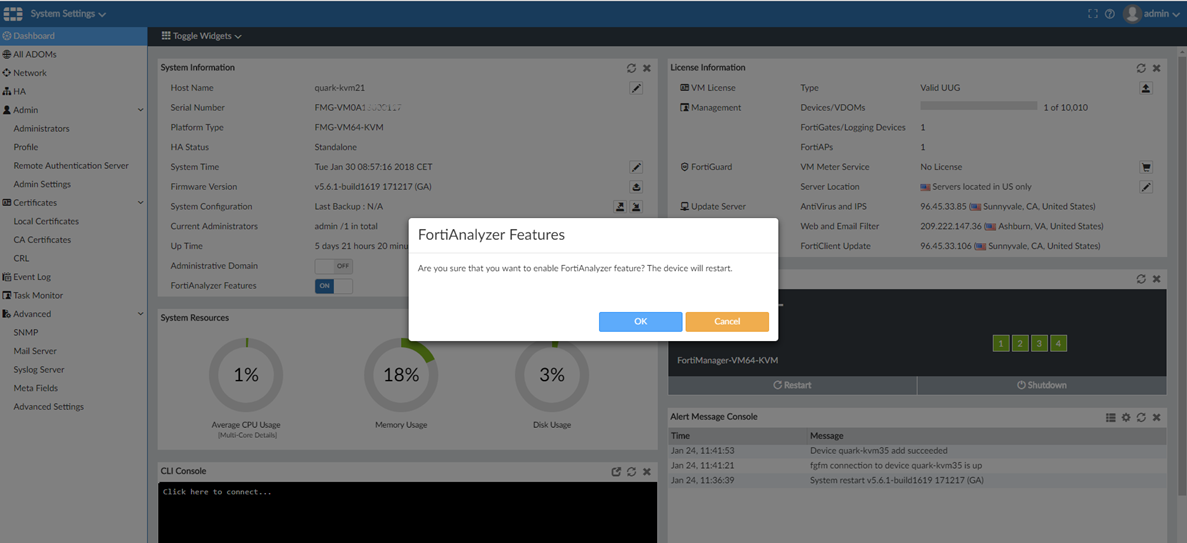Click the upload icon for VM License
The width and height of the screenshot is (1187, 543).
[1146, 88]
